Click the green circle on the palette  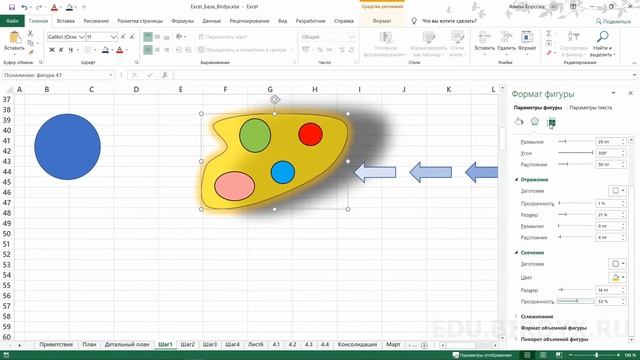255,136
